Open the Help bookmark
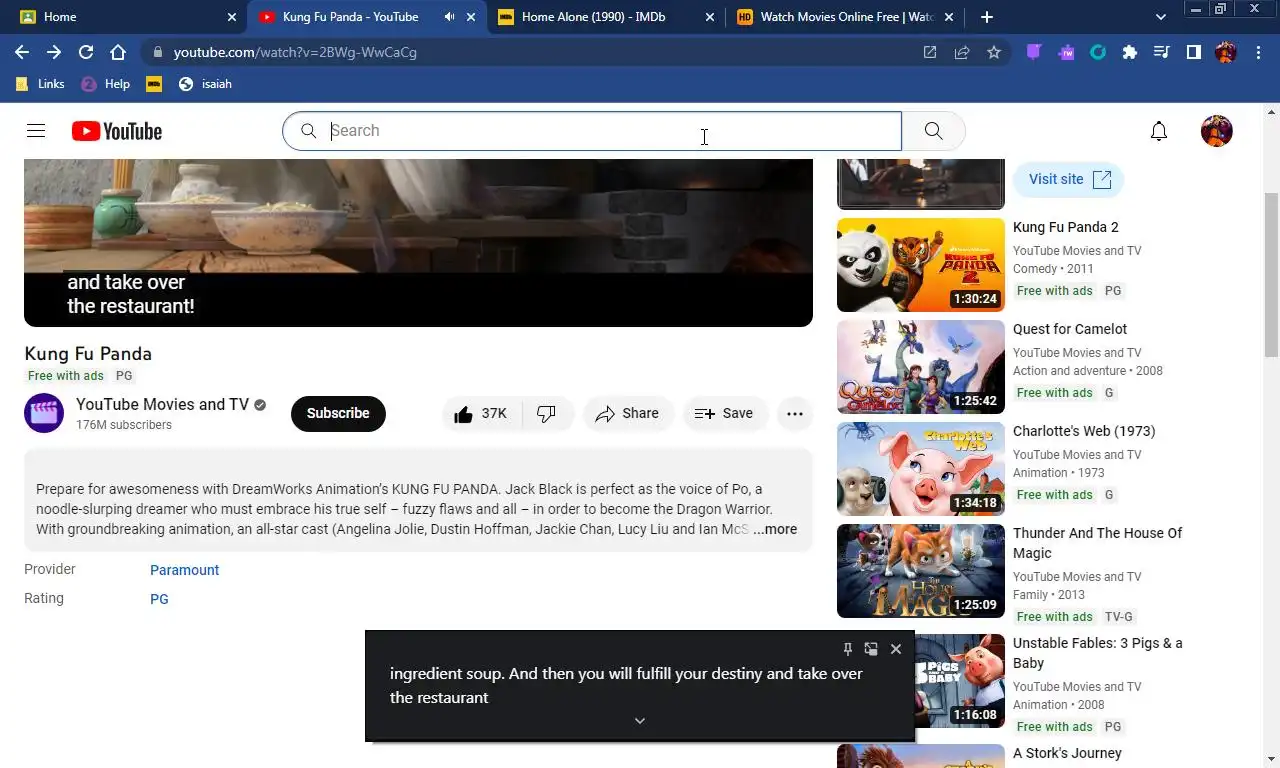Screen dimensions: 1280x768 [106, 84]
